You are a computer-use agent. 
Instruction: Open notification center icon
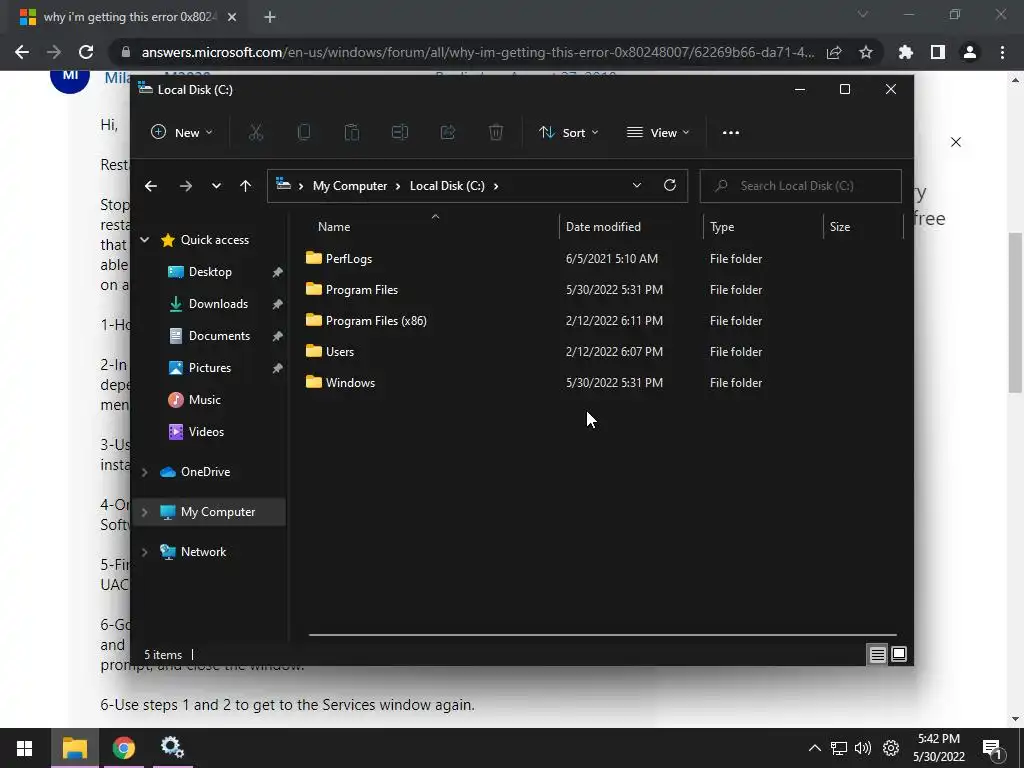pos(992,749)
